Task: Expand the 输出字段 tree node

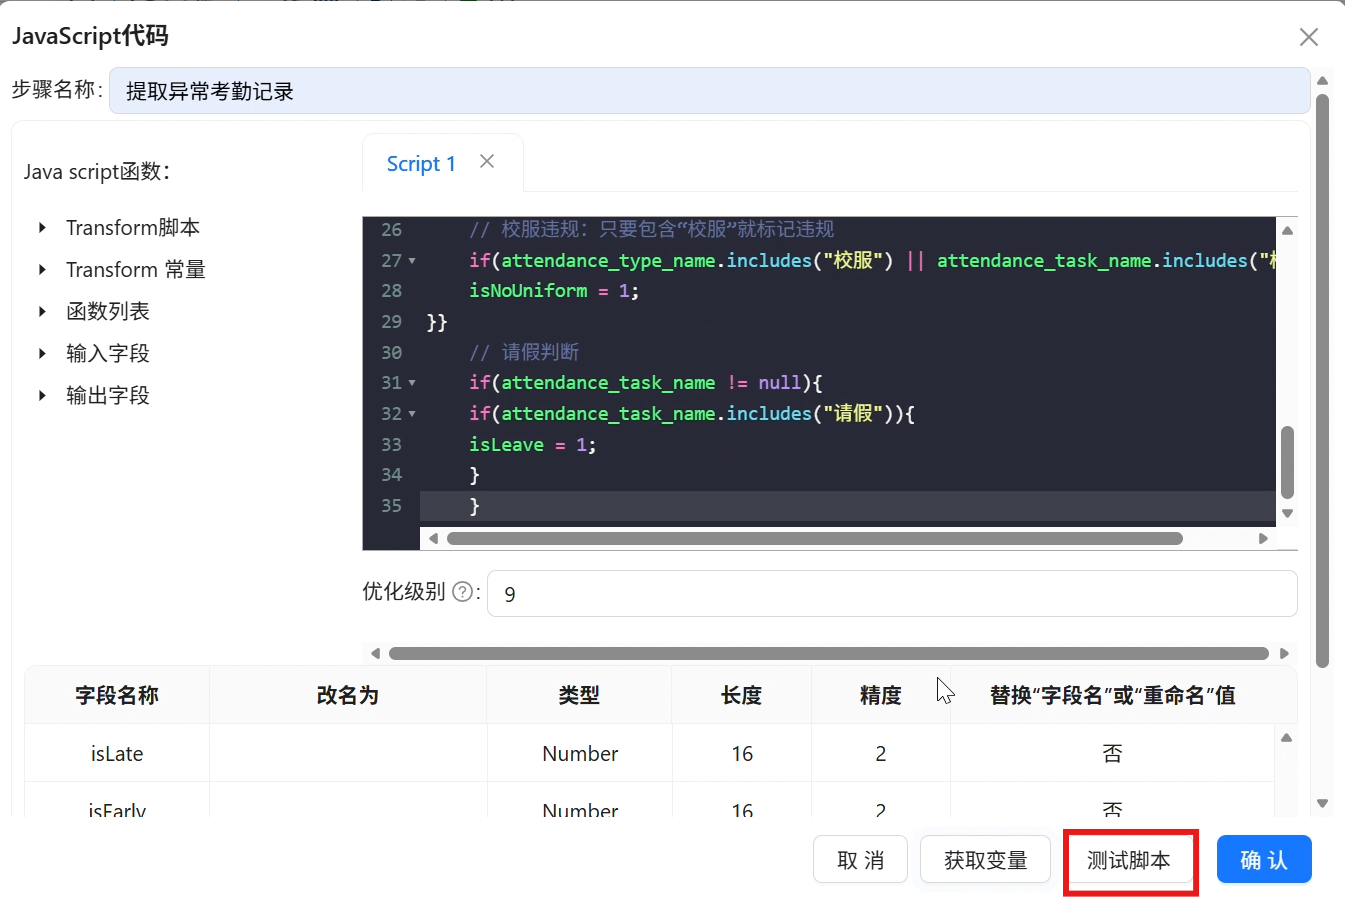Action: [42, 396]
